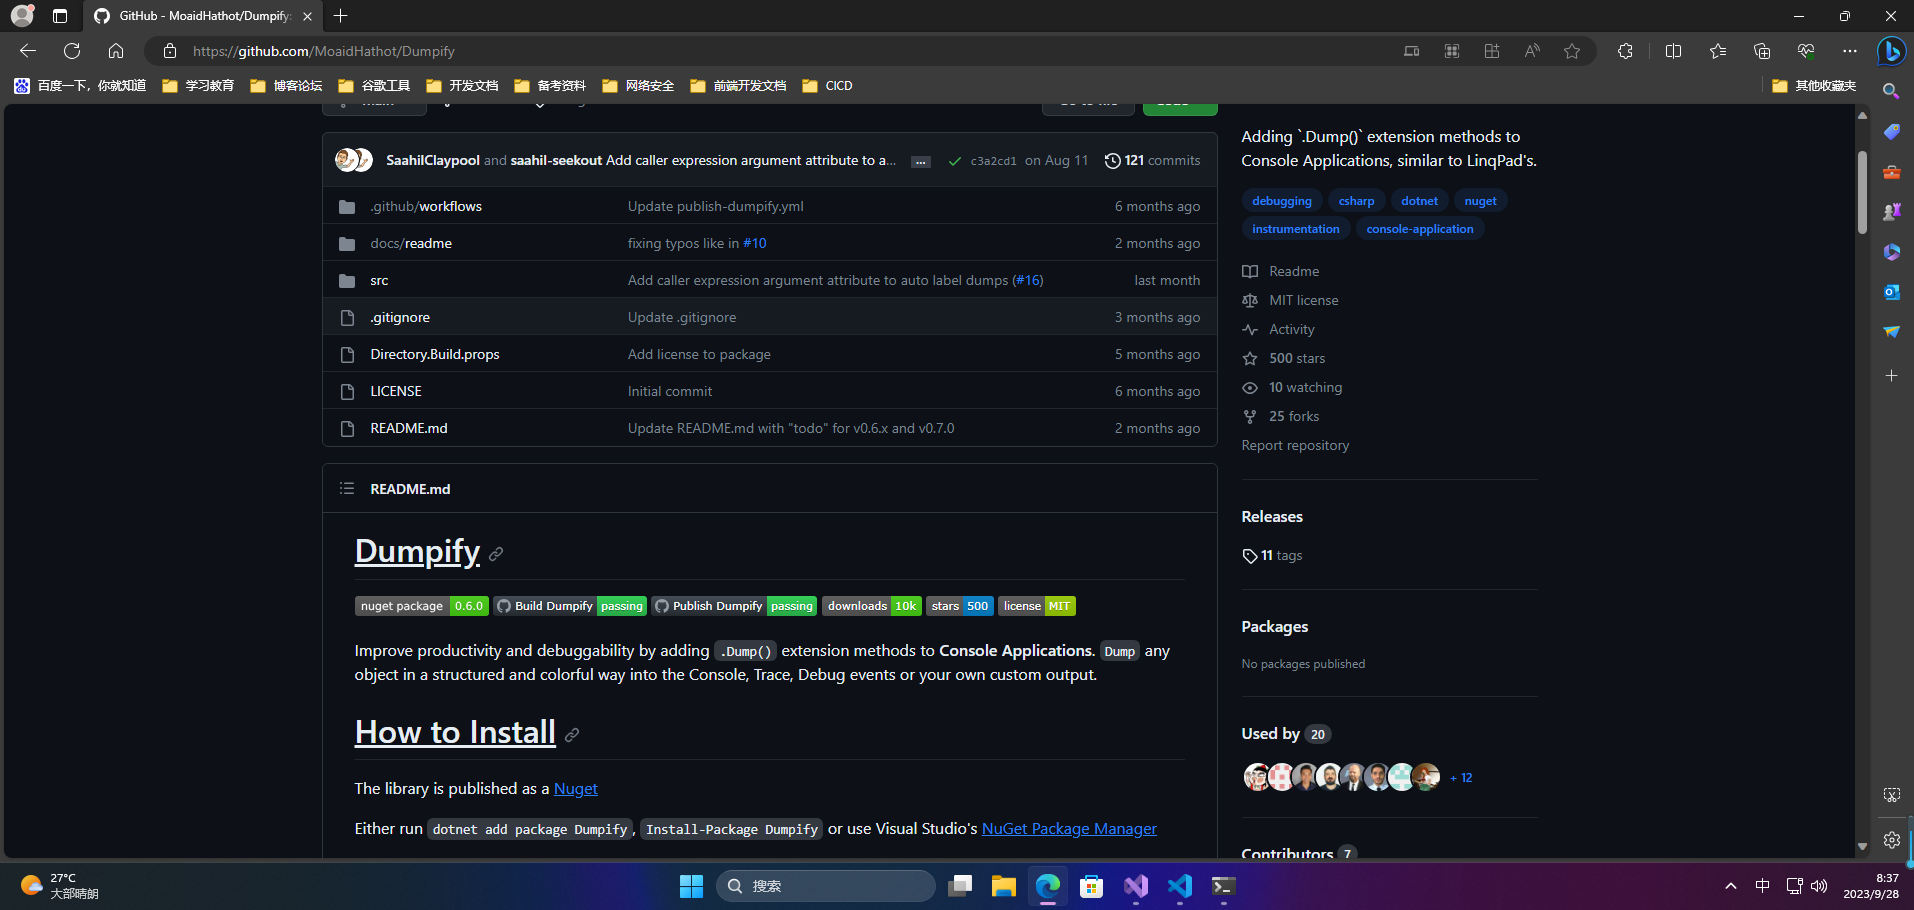Open sidebar Microsoft 365 icon
This screenshot has height=910, width=1914.
[x=1891, y=252]
